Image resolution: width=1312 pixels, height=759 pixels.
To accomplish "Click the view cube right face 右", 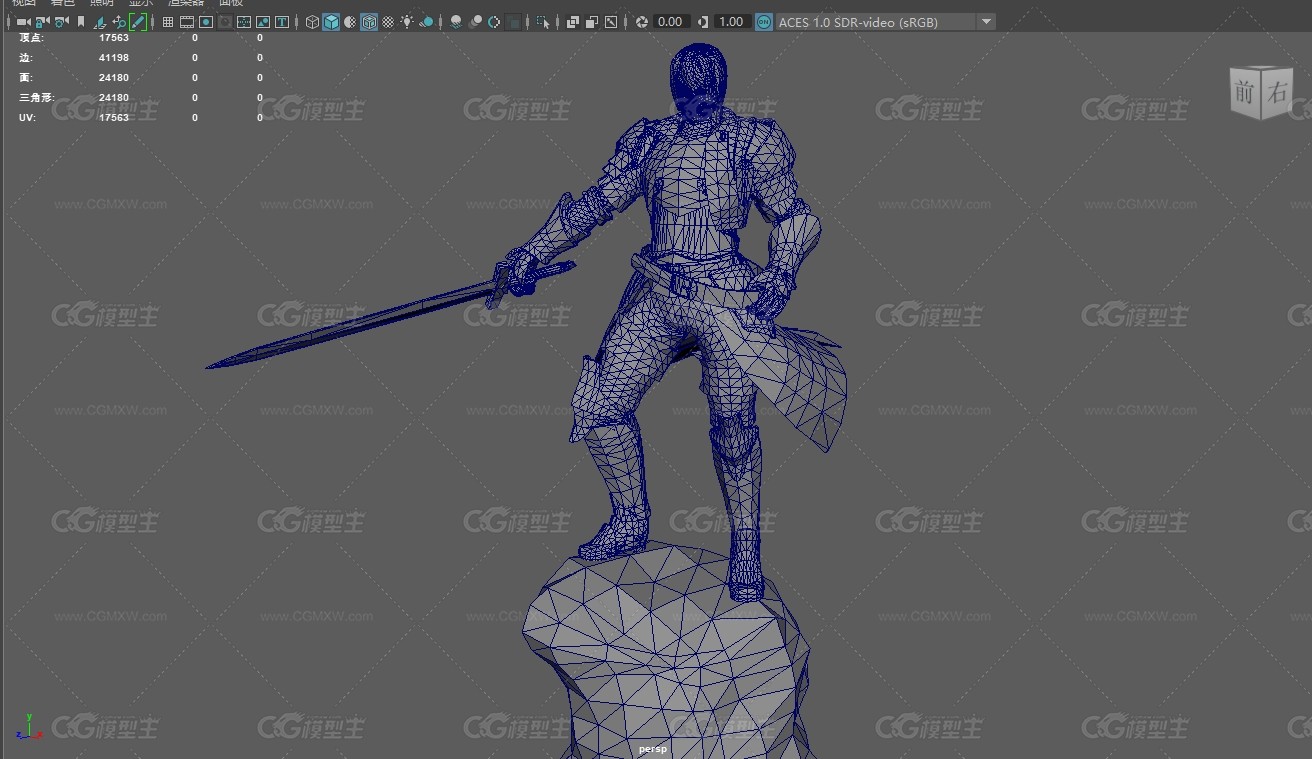I will tap(1278, 94).
